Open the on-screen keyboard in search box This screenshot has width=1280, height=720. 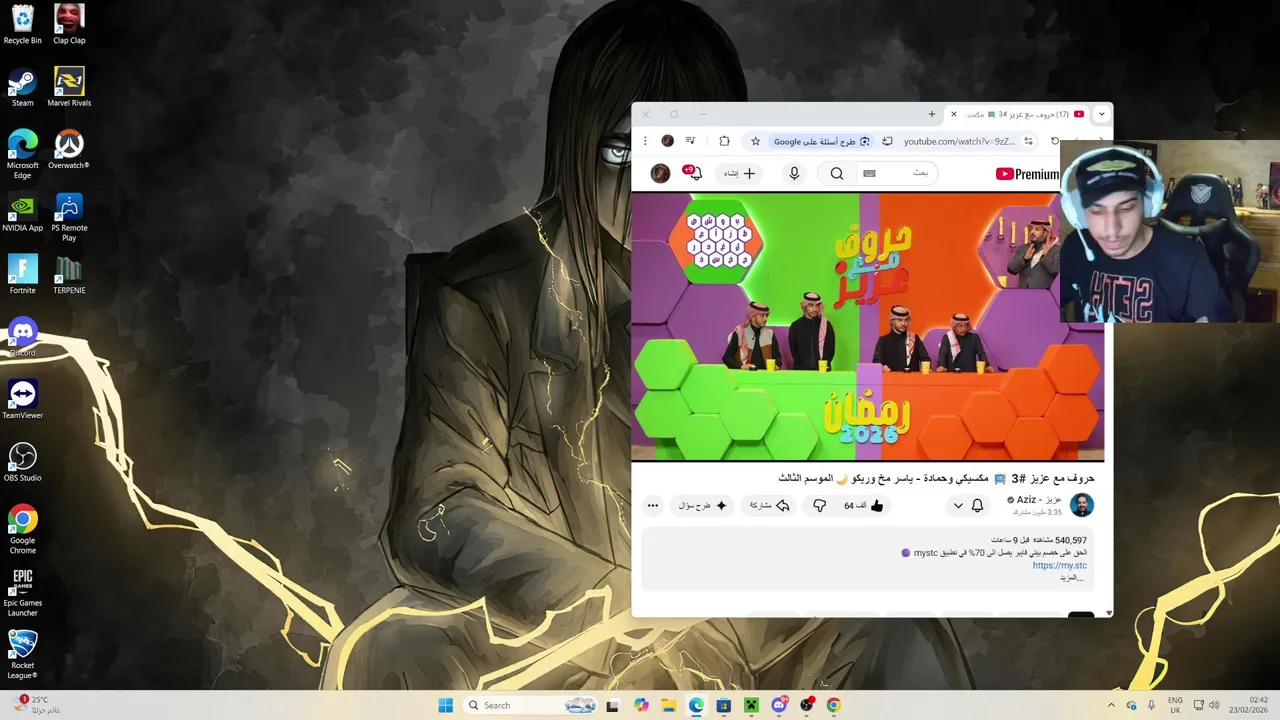coord(869,173)
